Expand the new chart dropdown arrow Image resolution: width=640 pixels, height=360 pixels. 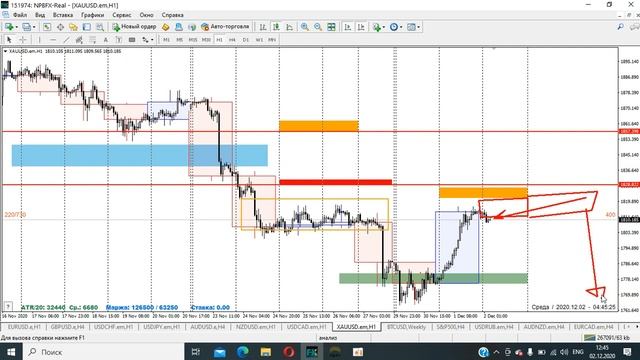tap(16, 27)
